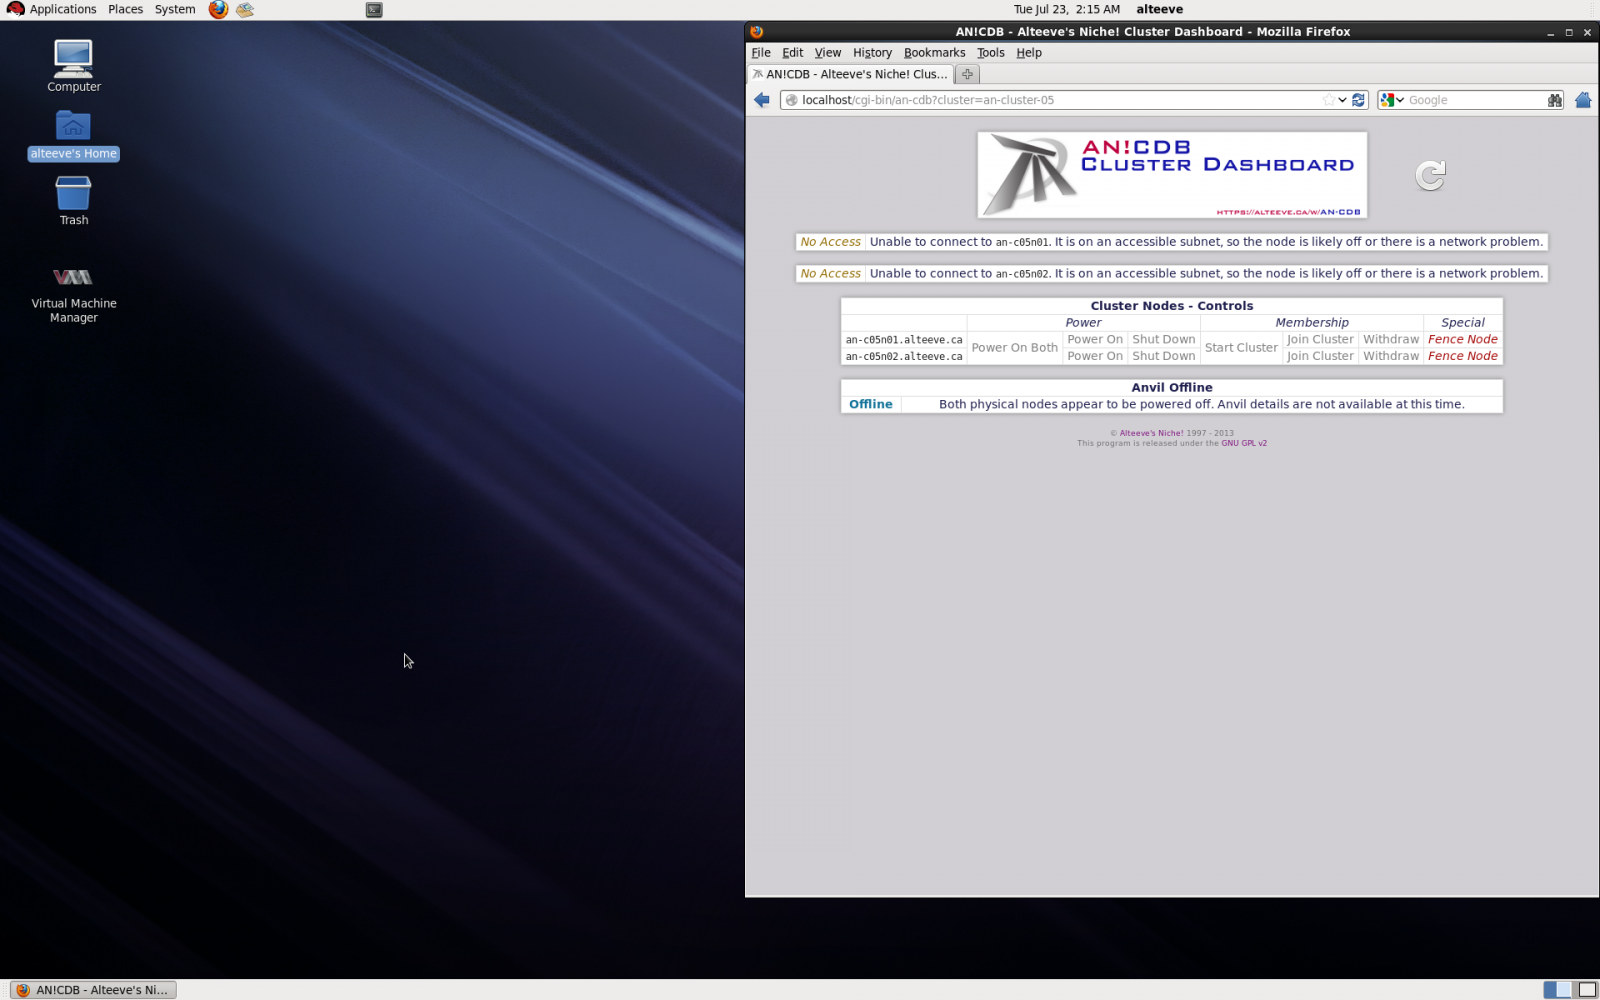Open the Bookmarks menu in Firefox
The width and height of the screenshot is (1600, 1000).
click(934, 53)
